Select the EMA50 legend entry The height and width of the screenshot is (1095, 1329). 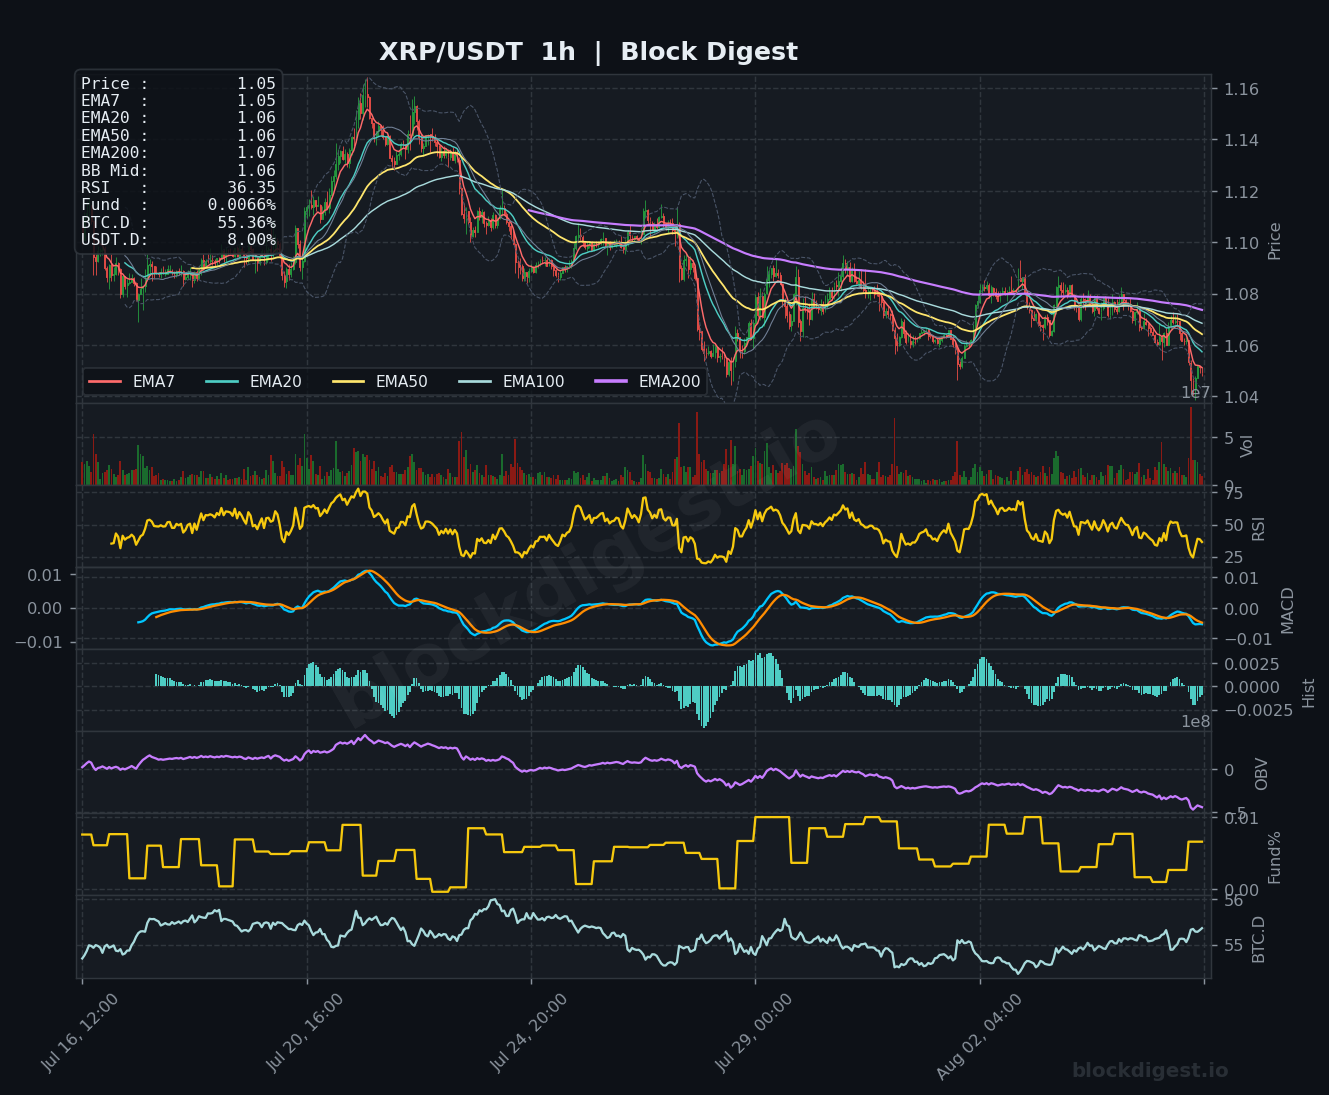click(x=379, y=381)
